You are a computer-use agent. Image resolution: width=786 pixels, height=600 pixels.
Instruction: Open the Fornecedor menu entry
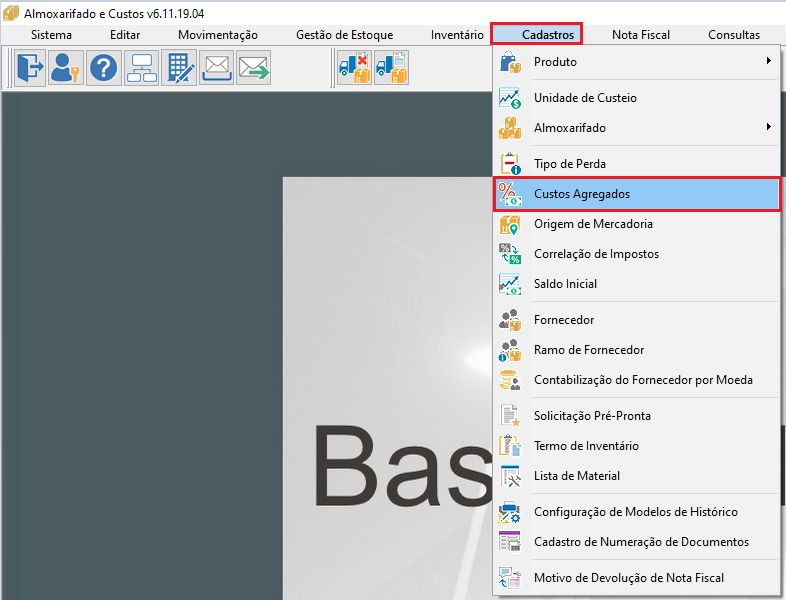pyautogui.click(x=637, y=320)
